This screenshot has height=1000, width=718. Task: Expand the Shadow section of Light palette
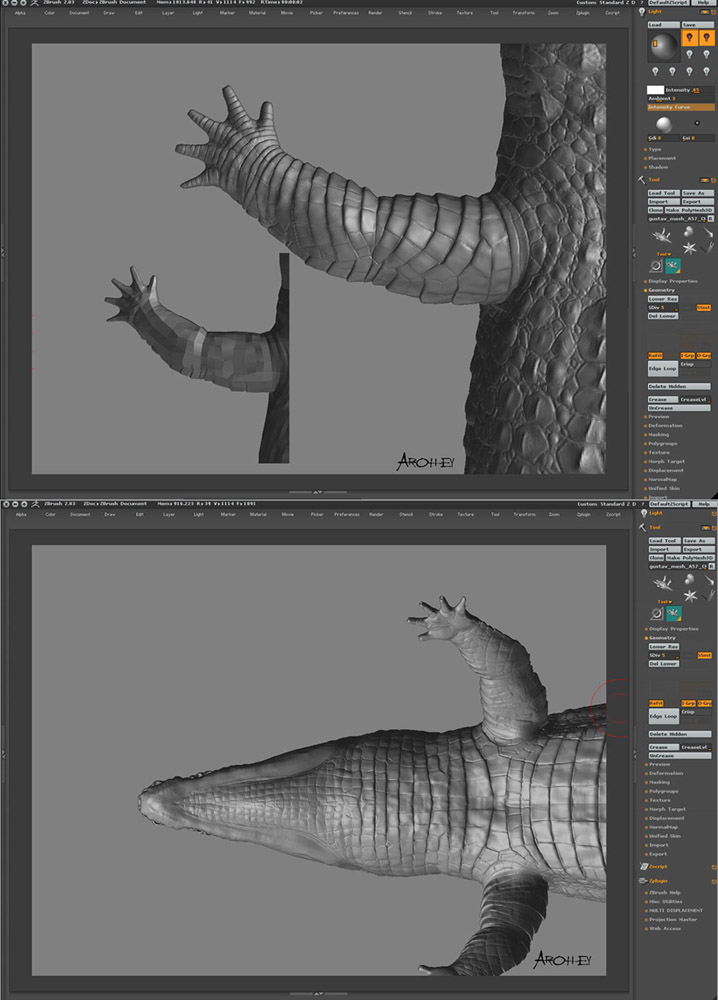(x=657, y=167)
